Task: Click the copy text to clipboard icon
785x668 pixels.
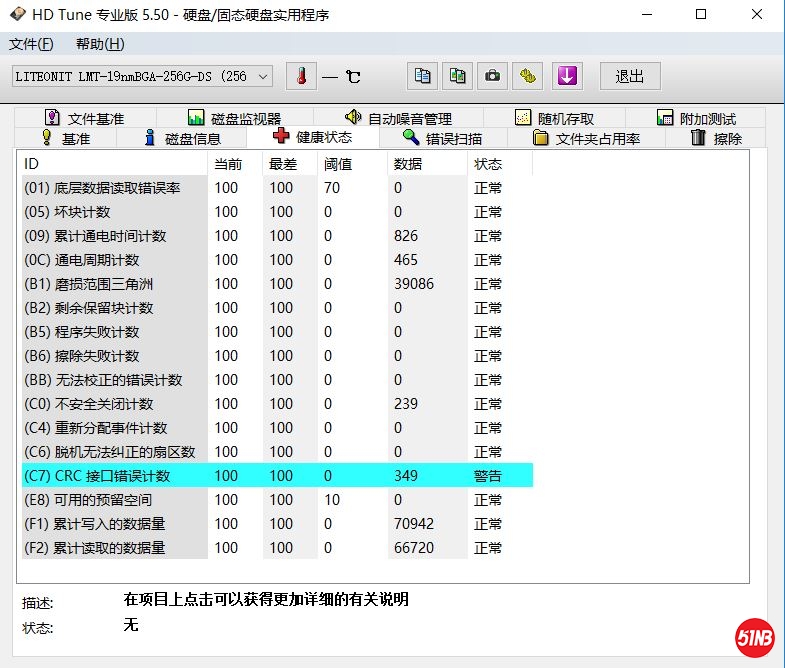Action: (423, 76)
